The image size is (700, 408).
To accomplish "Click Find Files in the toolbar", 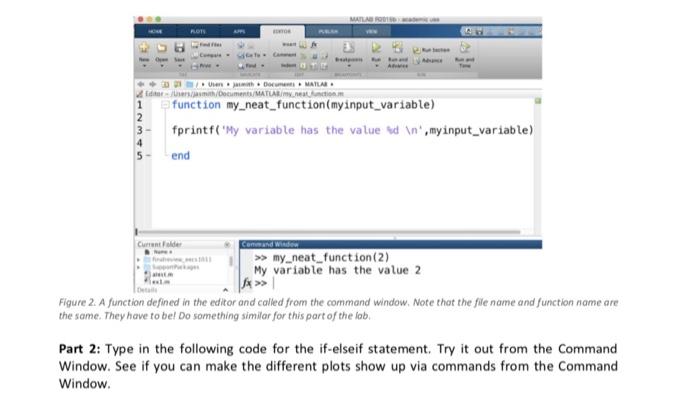I will click(x=206, y=45).
